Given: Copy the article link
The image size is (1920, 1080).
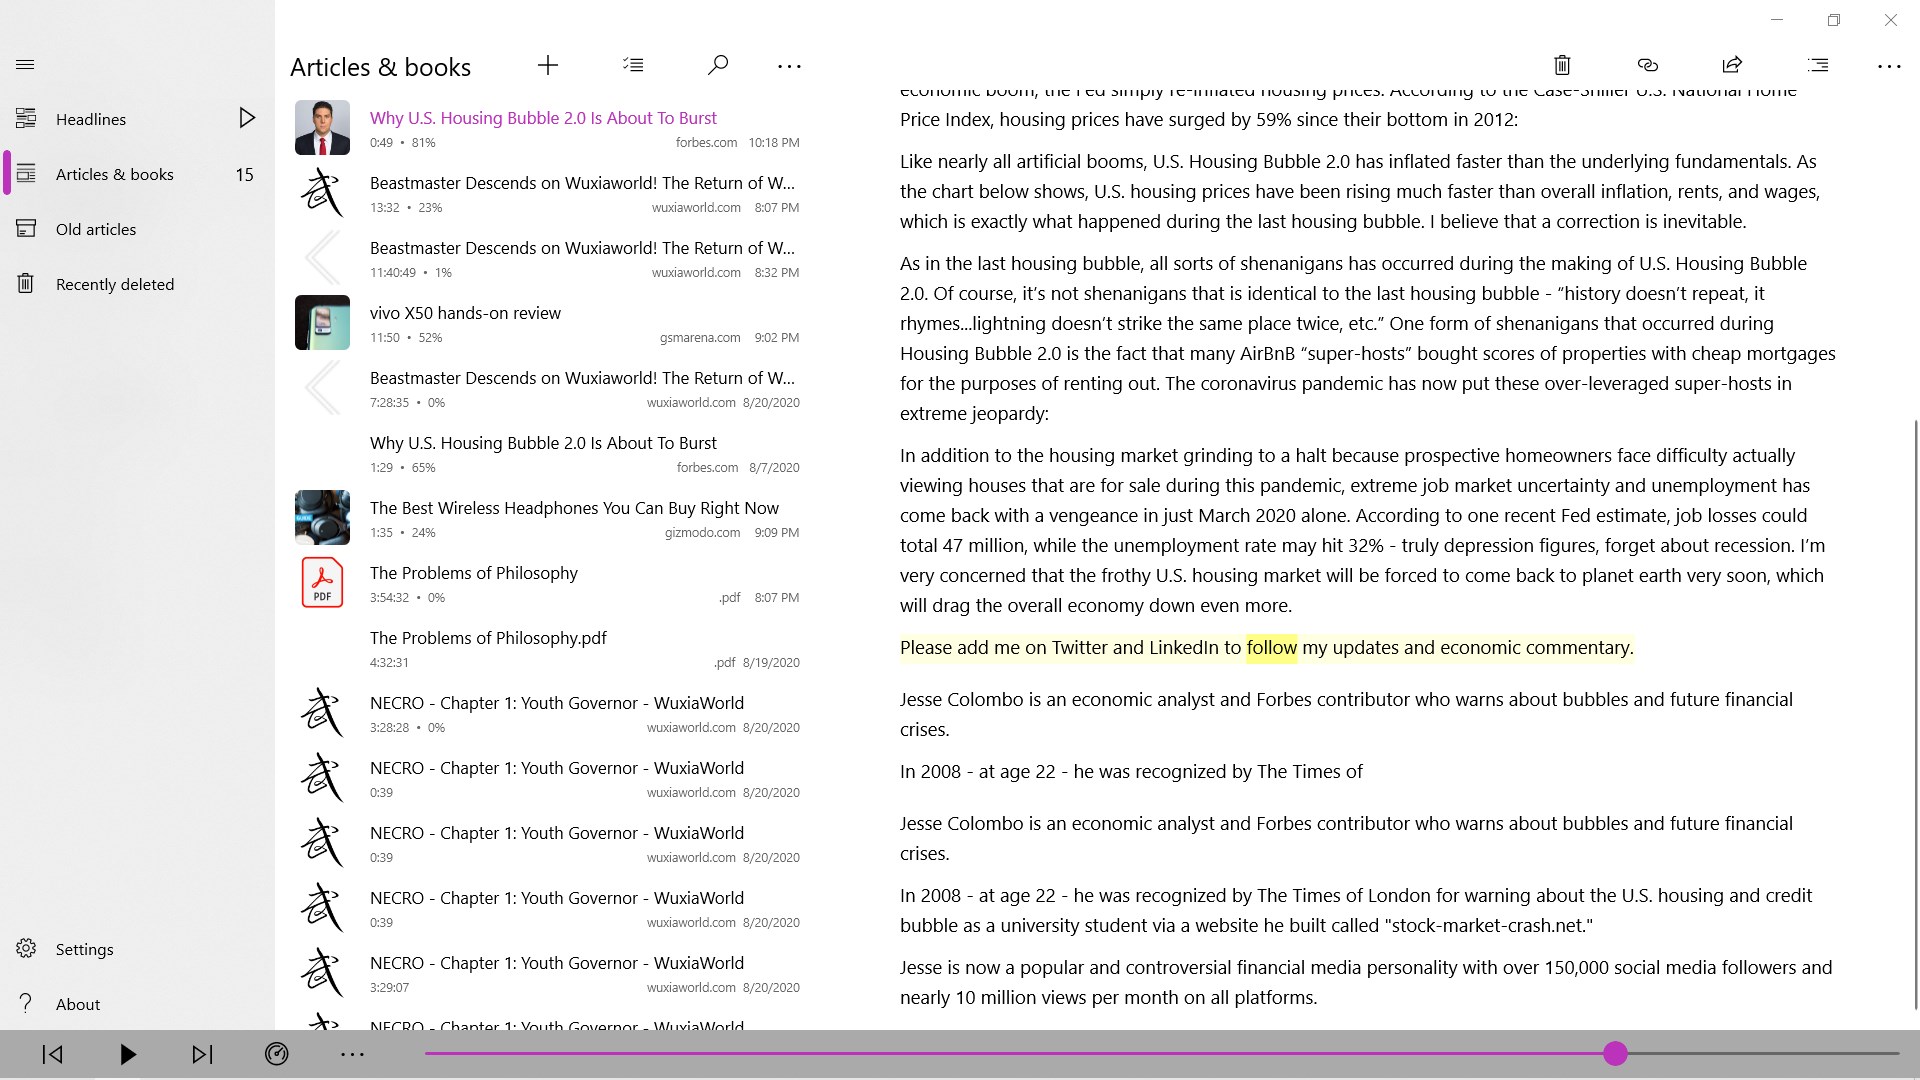Looking at the screenshot, I should pyautogui.click(x=1647, y=65).
